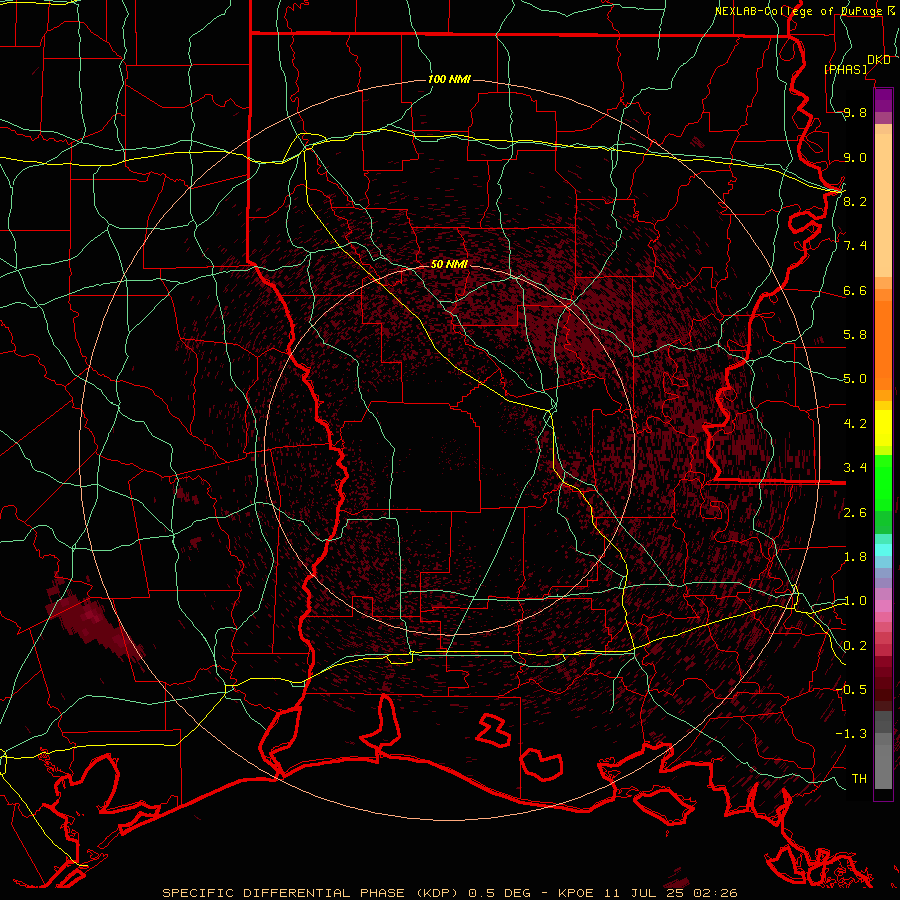Select the 4.2 colorbar value
The width and height of the screenshot is (900, 900).
[x=855, y=424]
